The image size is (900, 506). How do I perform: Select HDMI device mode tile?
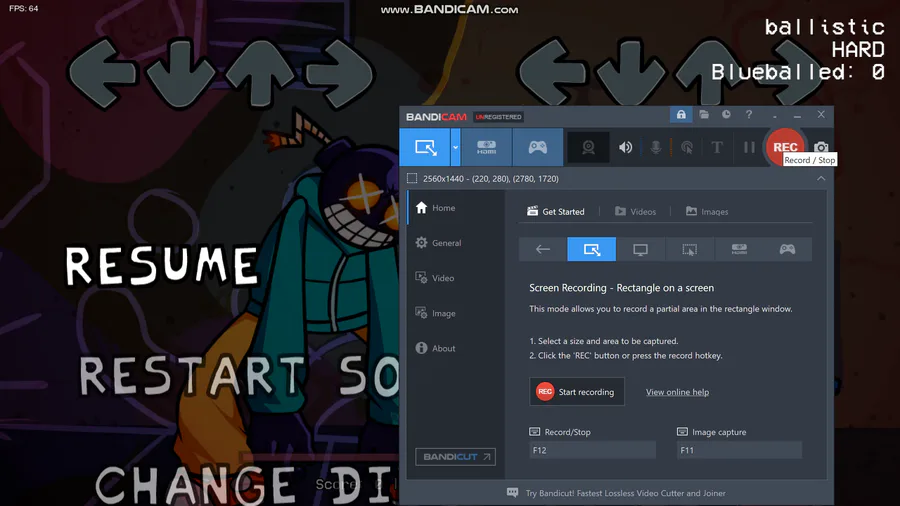pyautogui.click(x=739, y=249)
